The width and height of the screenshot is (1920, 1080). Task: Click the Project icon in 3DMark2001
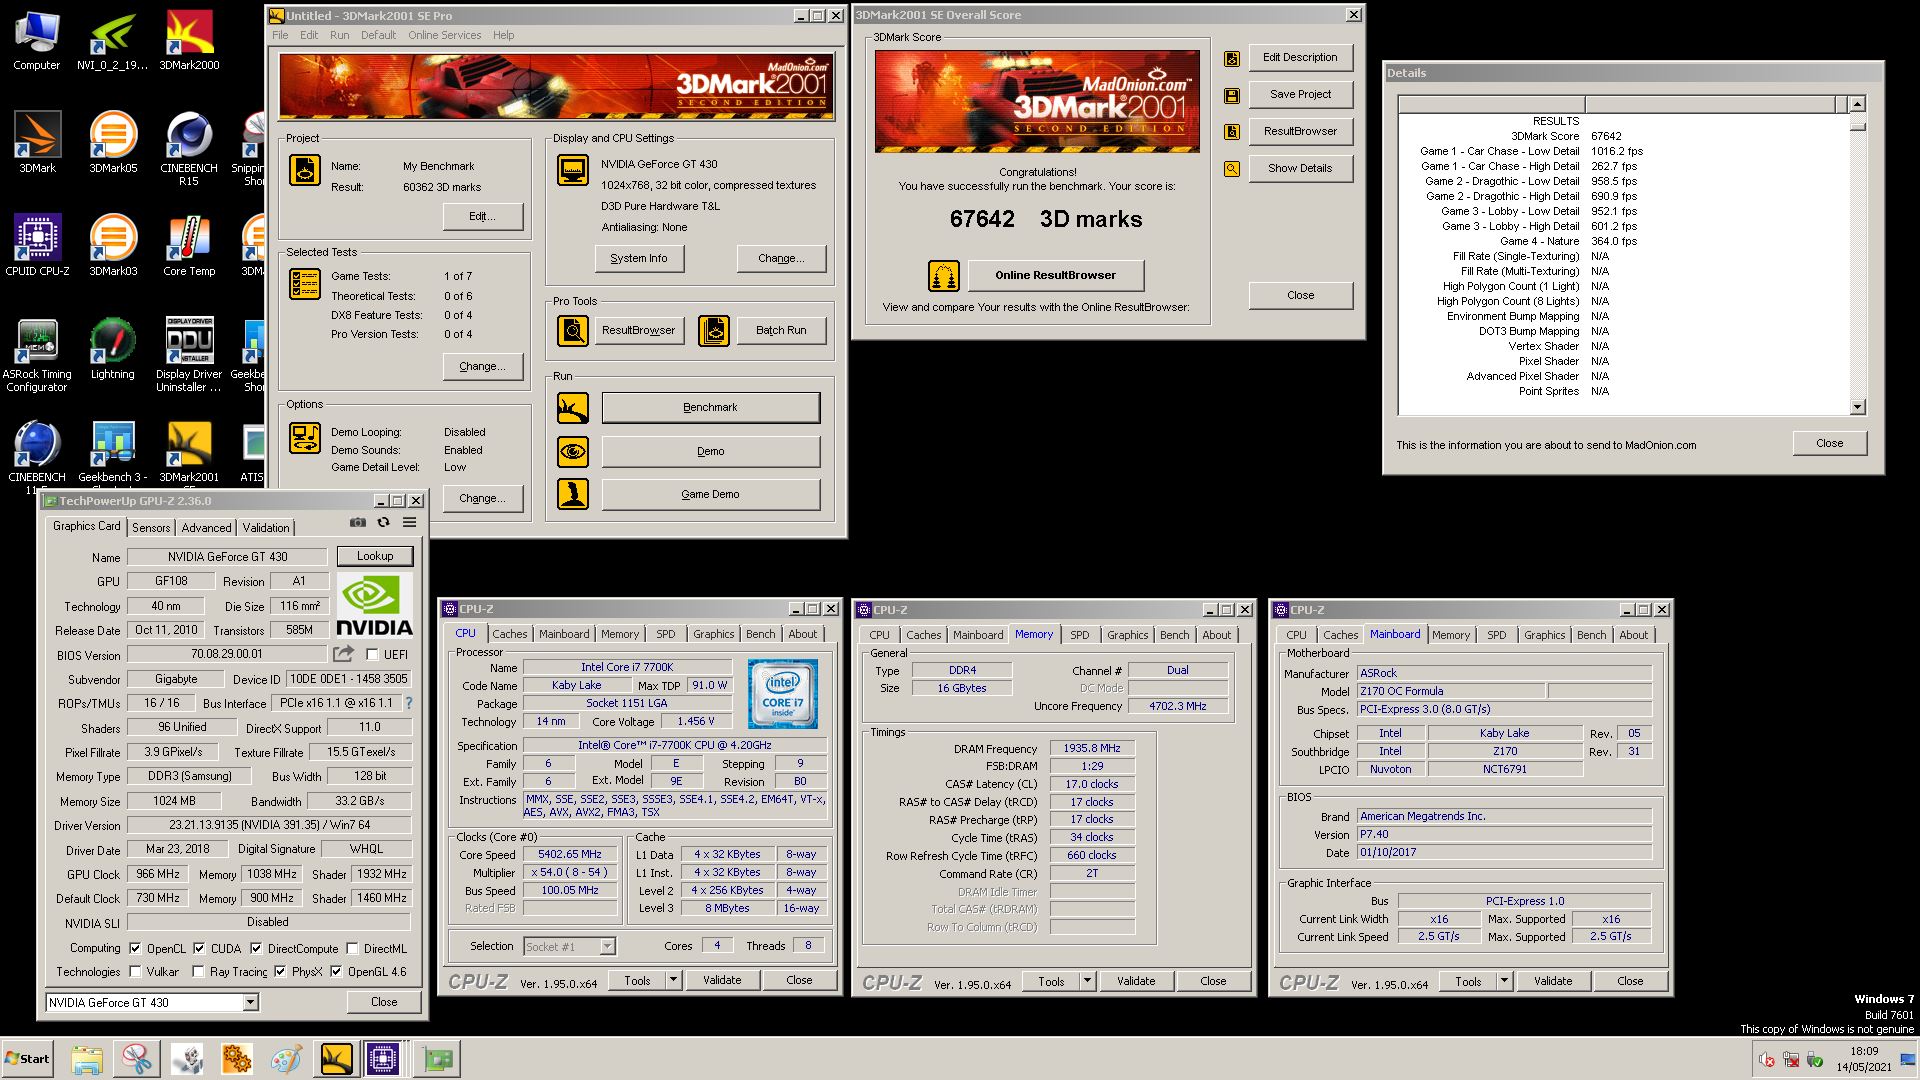(305, 170)
